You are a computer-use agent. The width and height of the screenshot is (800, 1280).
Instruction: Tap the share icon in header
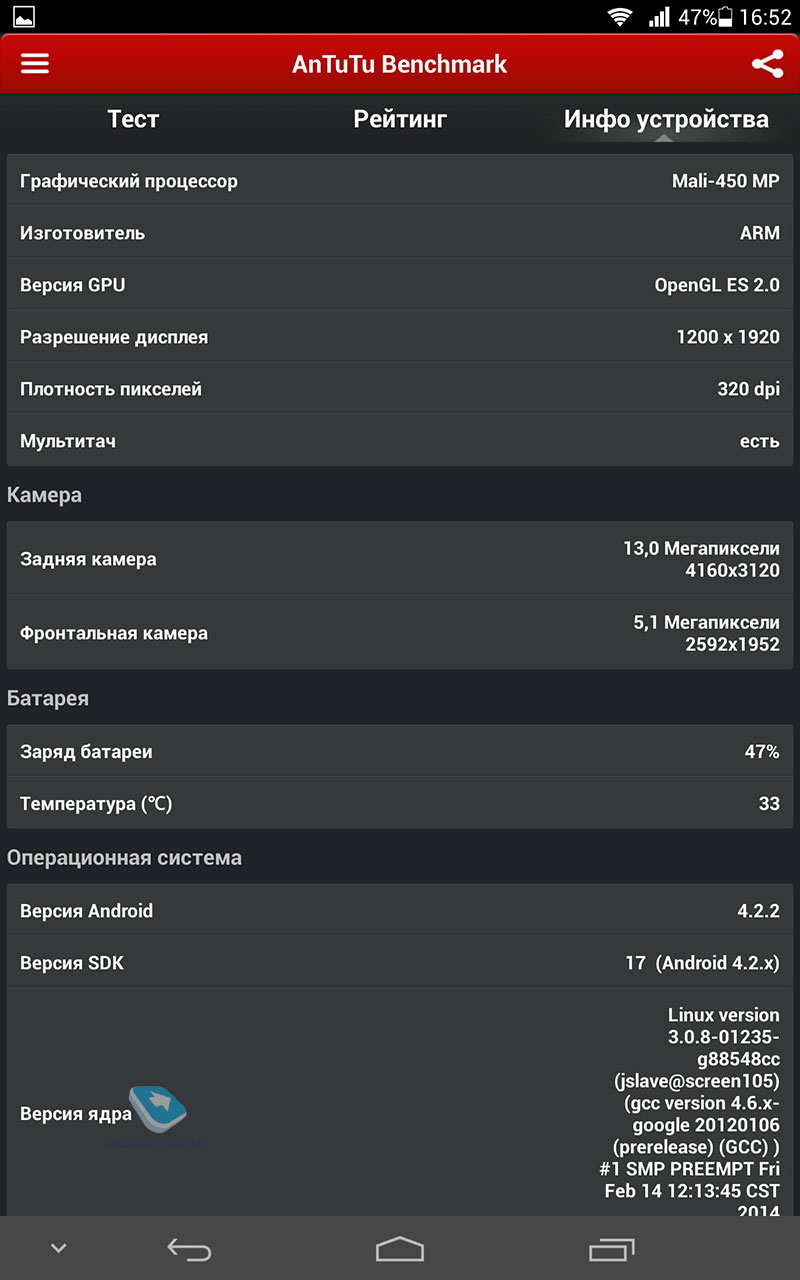pos(767,64)
